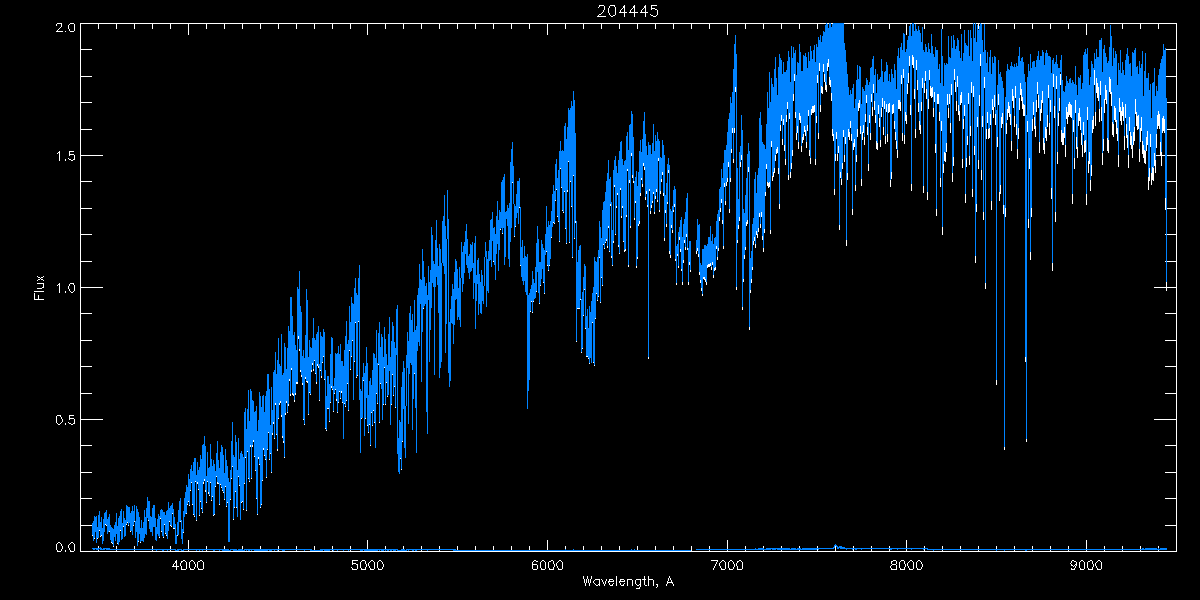
Task: Click the 0.0 flux tick label
Action: pyautogui.click(x=64, y=547)
